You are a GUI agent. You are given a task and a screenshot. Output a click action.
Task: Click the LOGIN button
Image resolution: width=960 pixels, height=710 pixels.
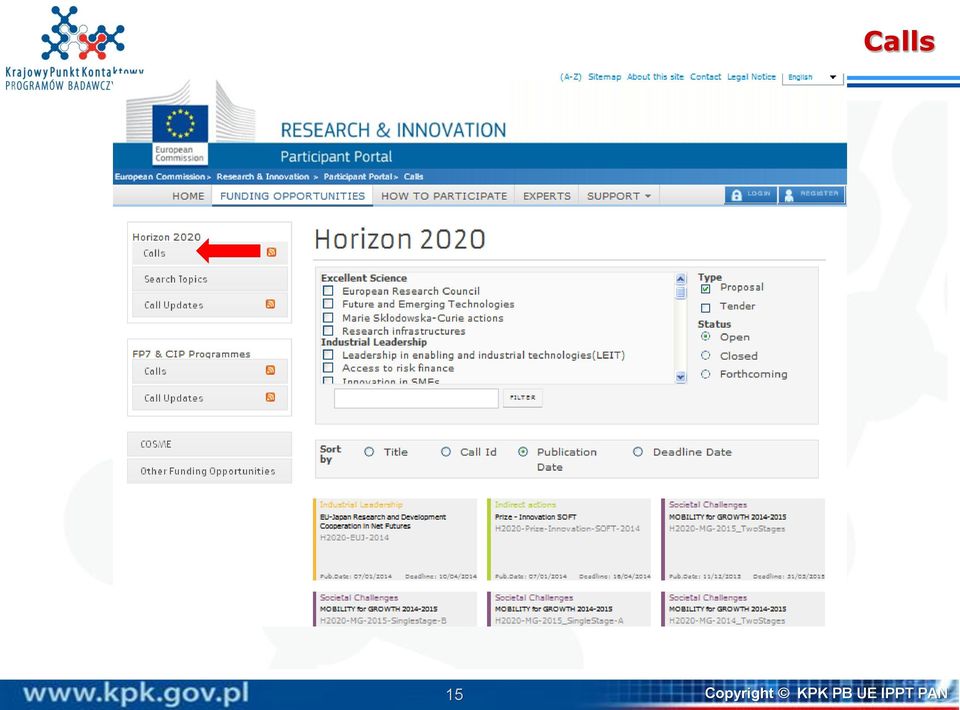pos(751,195)
